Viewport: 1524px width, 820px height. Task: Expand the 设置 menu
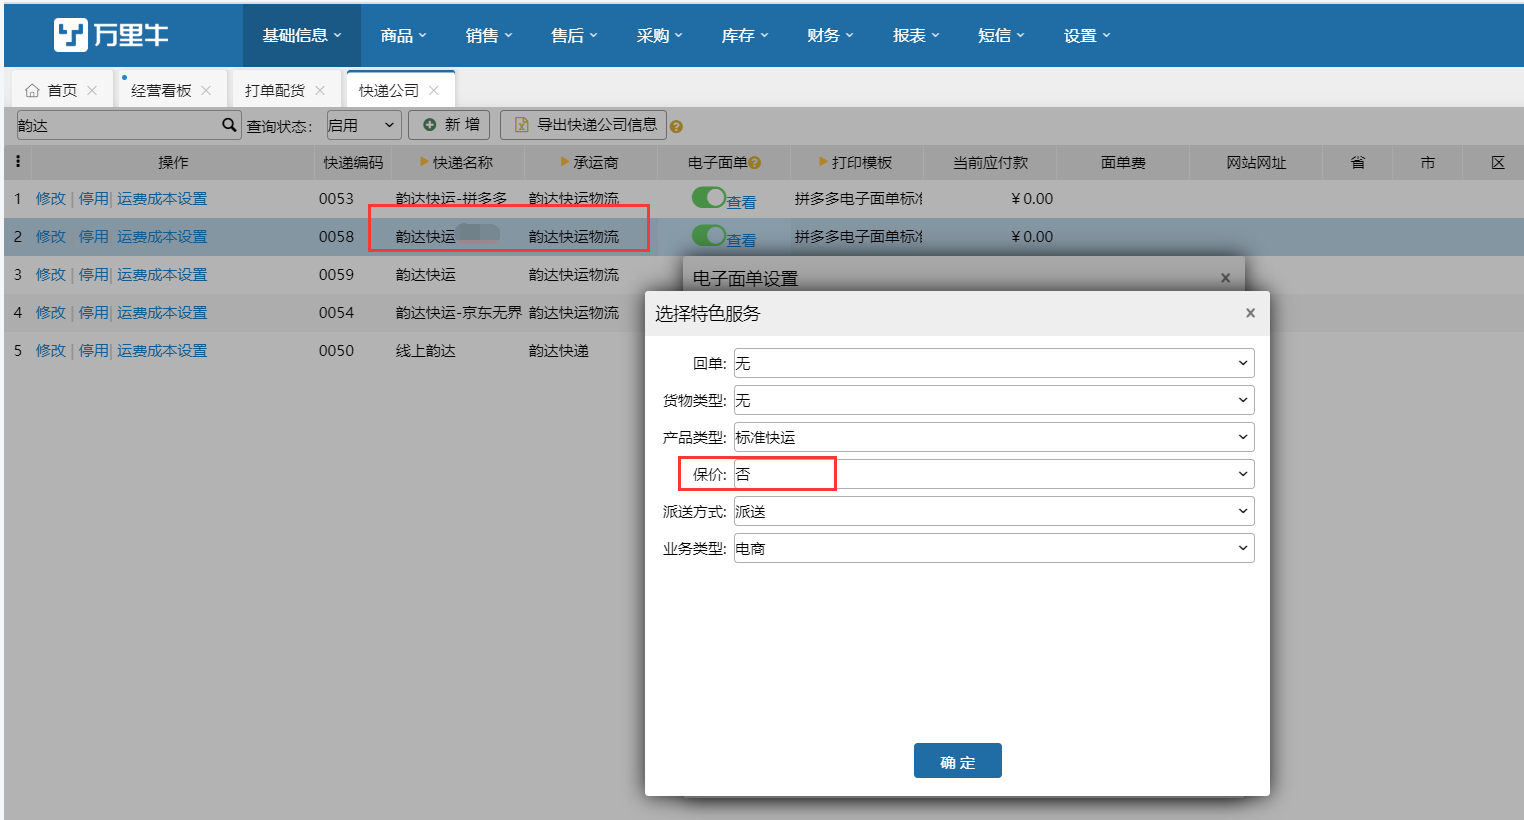point(1087,35)
